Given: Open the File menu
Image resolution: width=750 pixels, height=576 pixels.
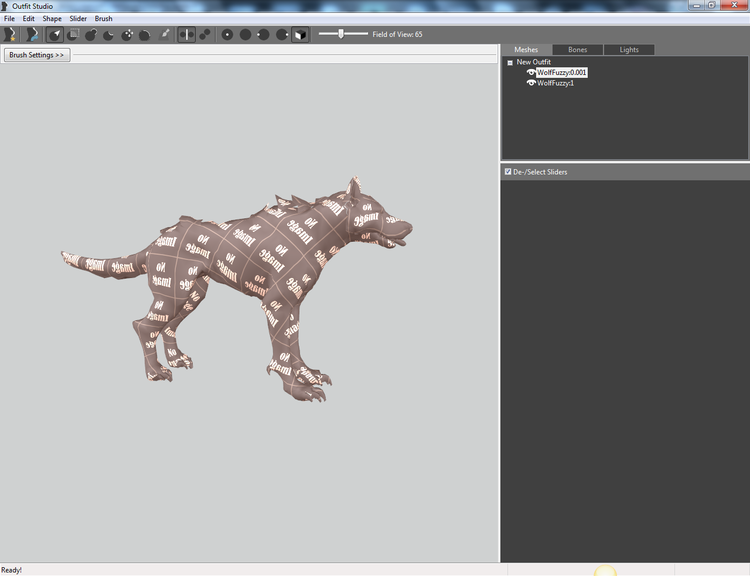Looking at the screenshot, I should [9, 19].
